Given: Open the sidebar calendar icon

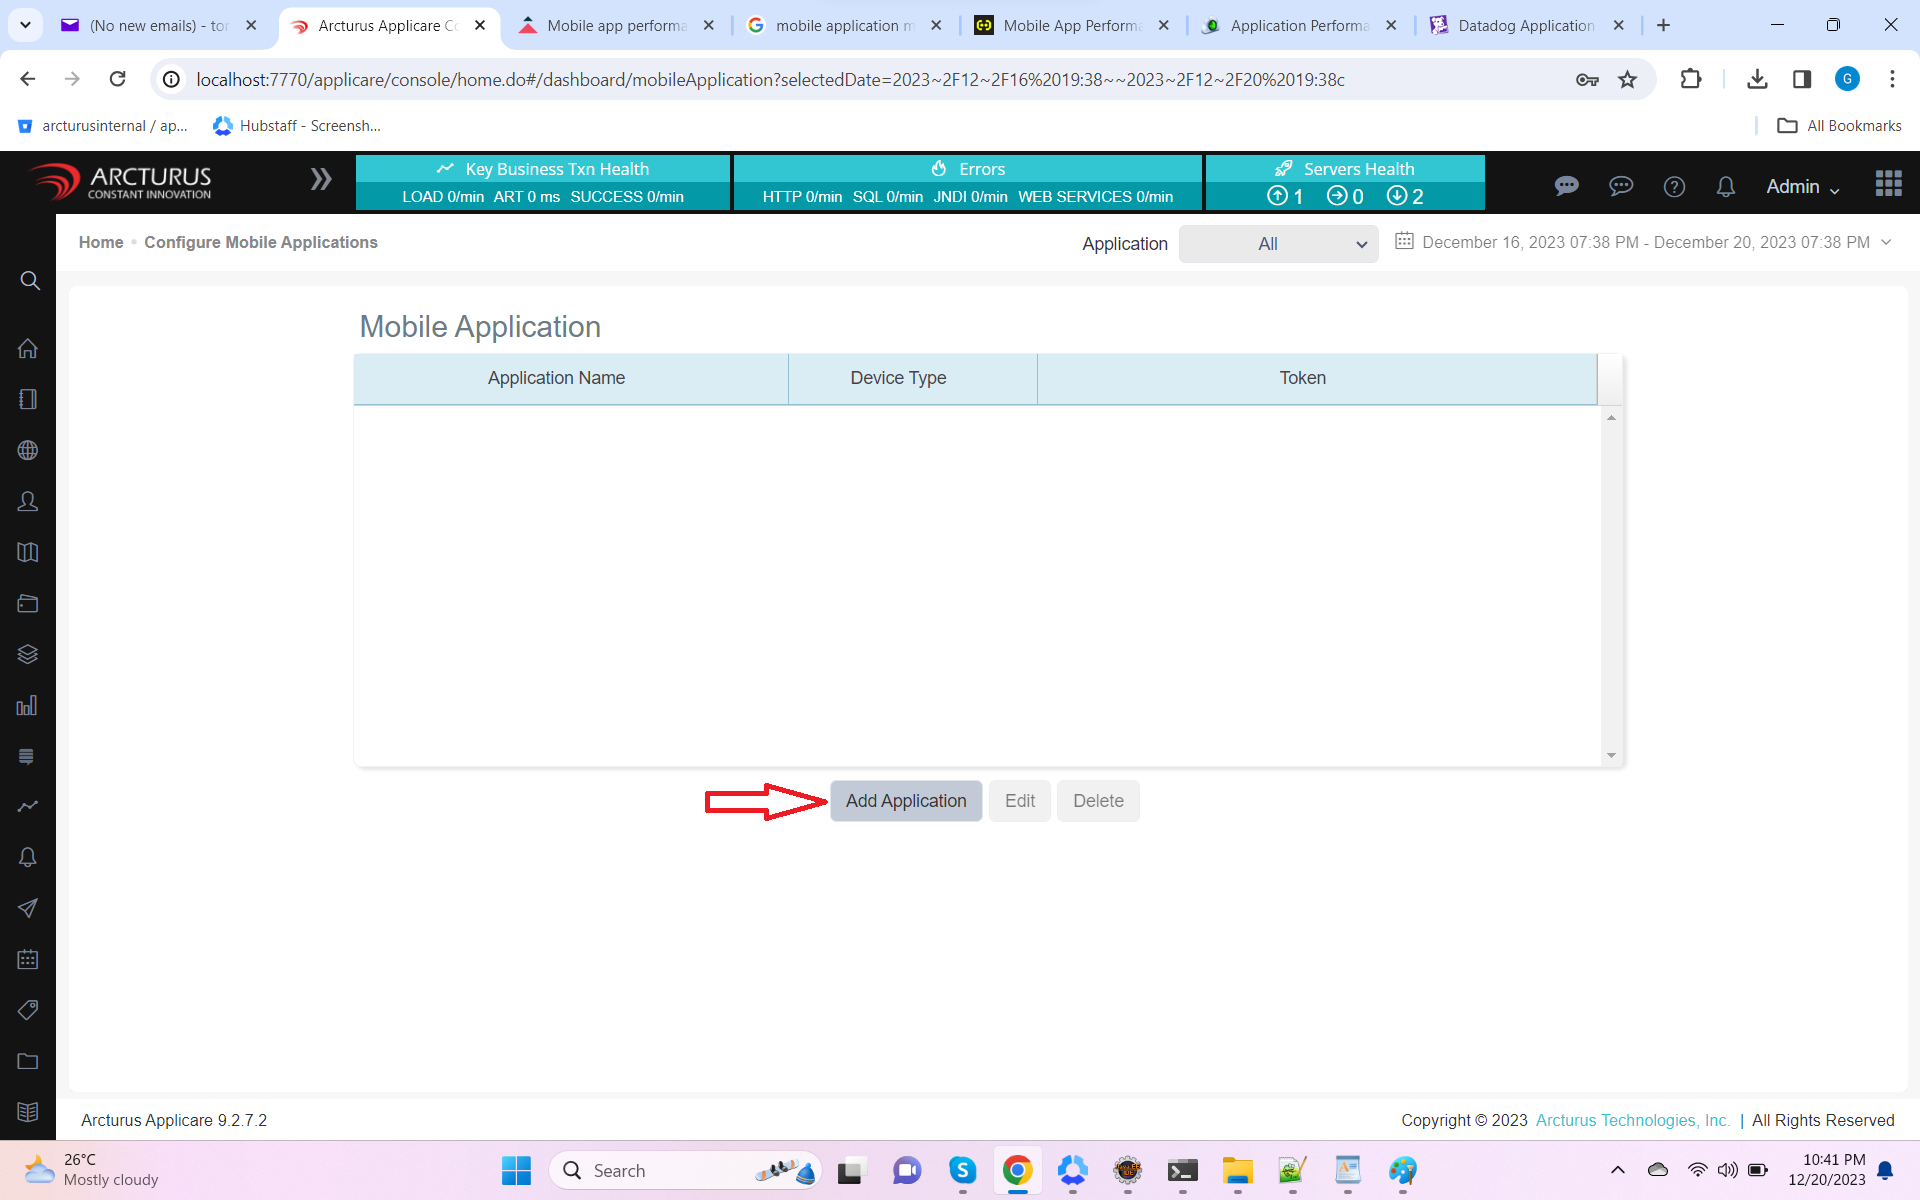Looking at the screenshot, I should point(28,959).
